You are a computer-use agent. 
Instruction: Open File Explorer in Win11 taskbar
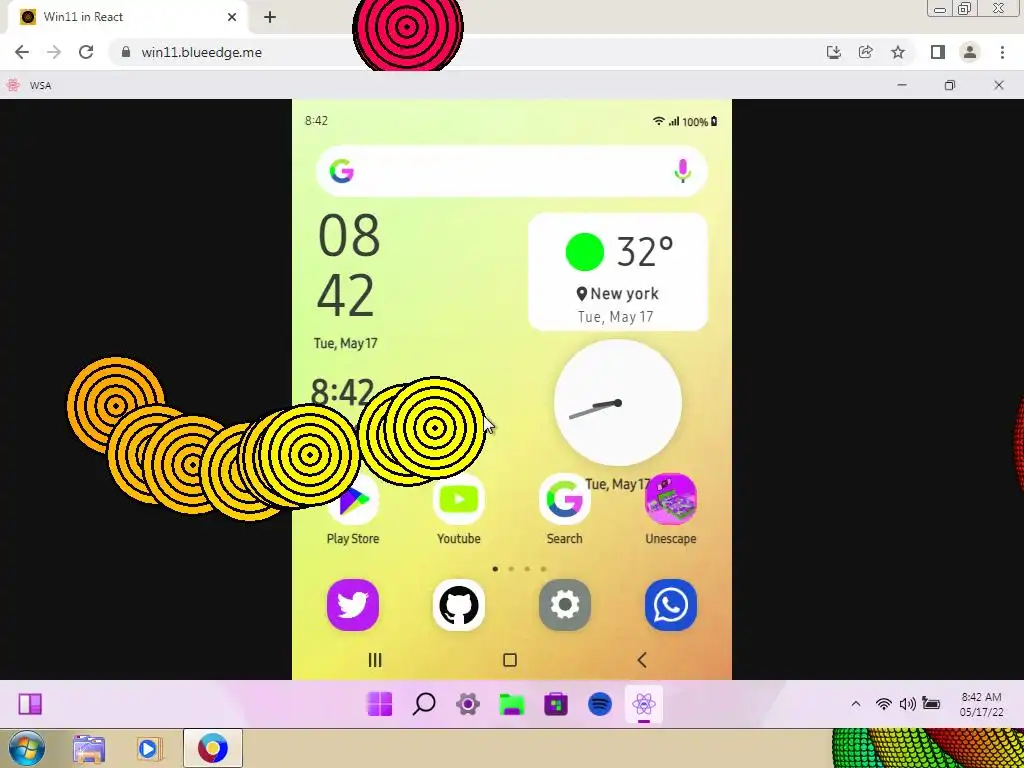(512, 704)
